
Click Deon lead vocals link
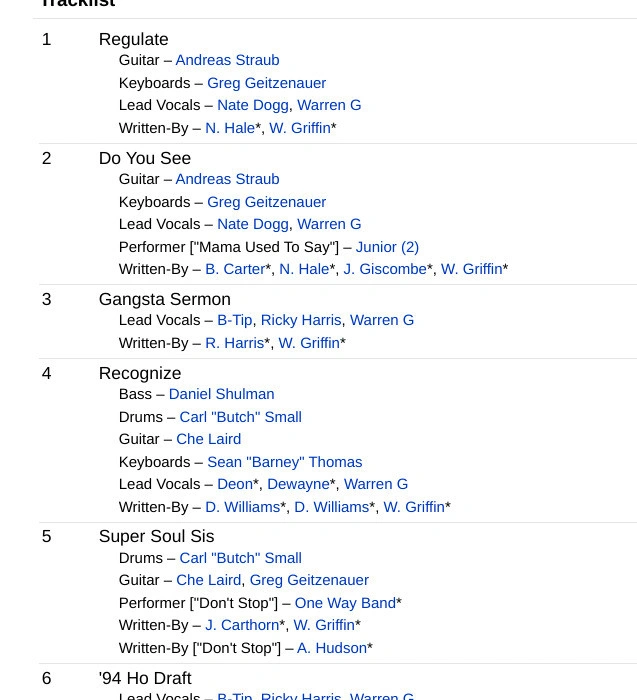[235, 484]
